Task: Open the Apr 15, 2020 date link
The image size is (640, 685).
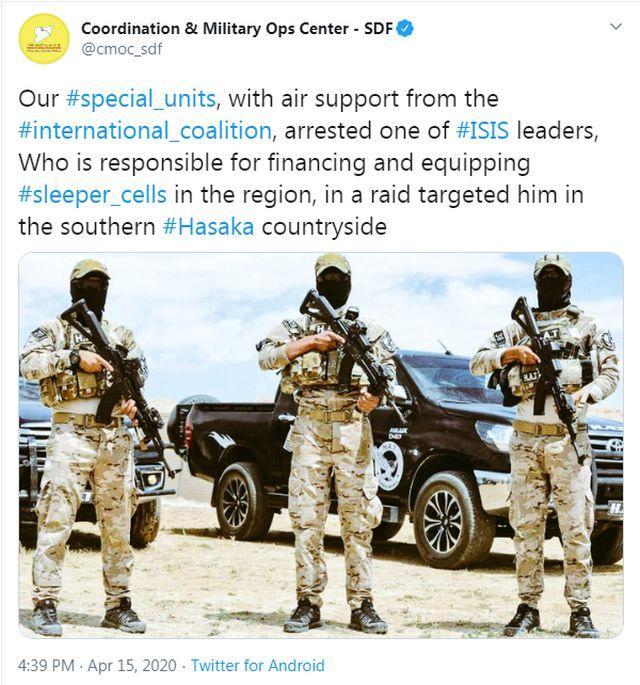Action: [x=132, y=665]
